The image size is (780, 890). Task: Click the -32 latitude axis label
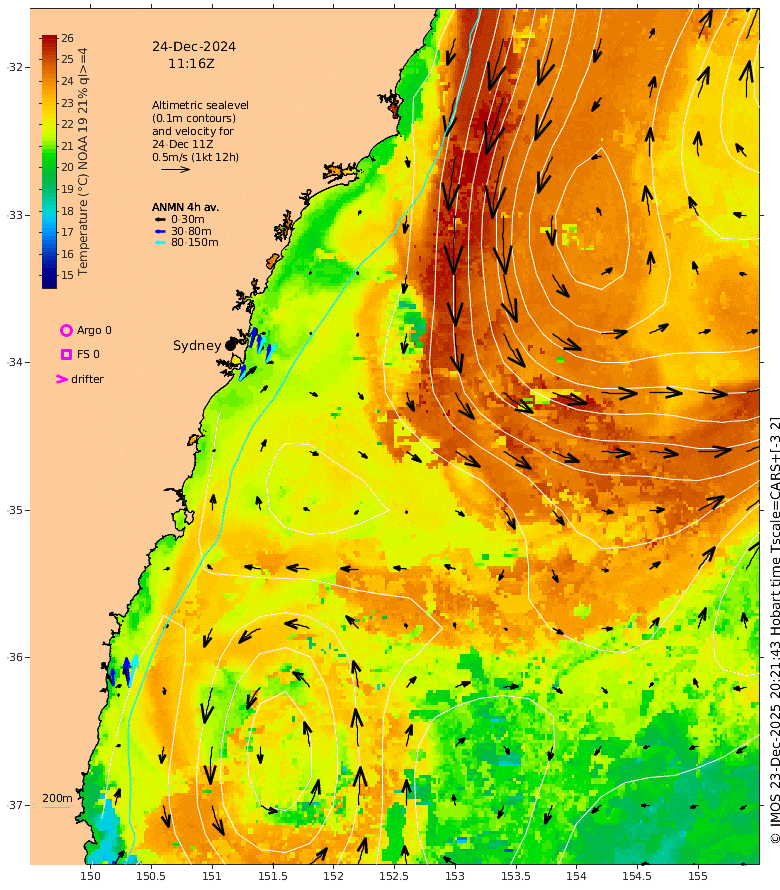[x=15, y=67]
